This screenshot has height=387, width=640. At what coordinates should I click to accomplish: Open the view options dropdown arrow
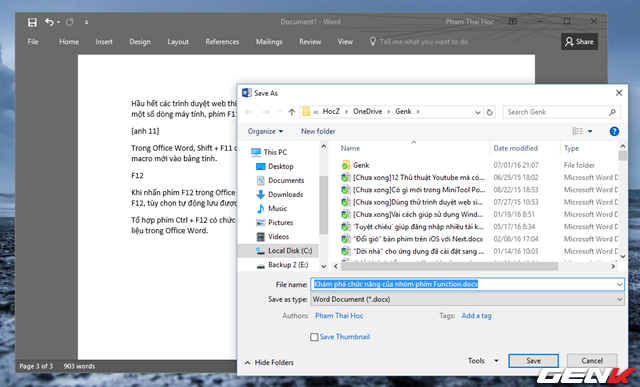coord(590,131)
